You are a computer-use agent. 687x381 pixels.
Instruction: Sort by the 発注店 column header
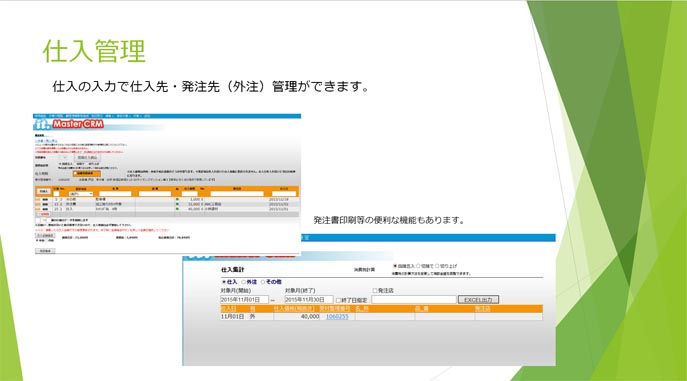coord(482,309)
